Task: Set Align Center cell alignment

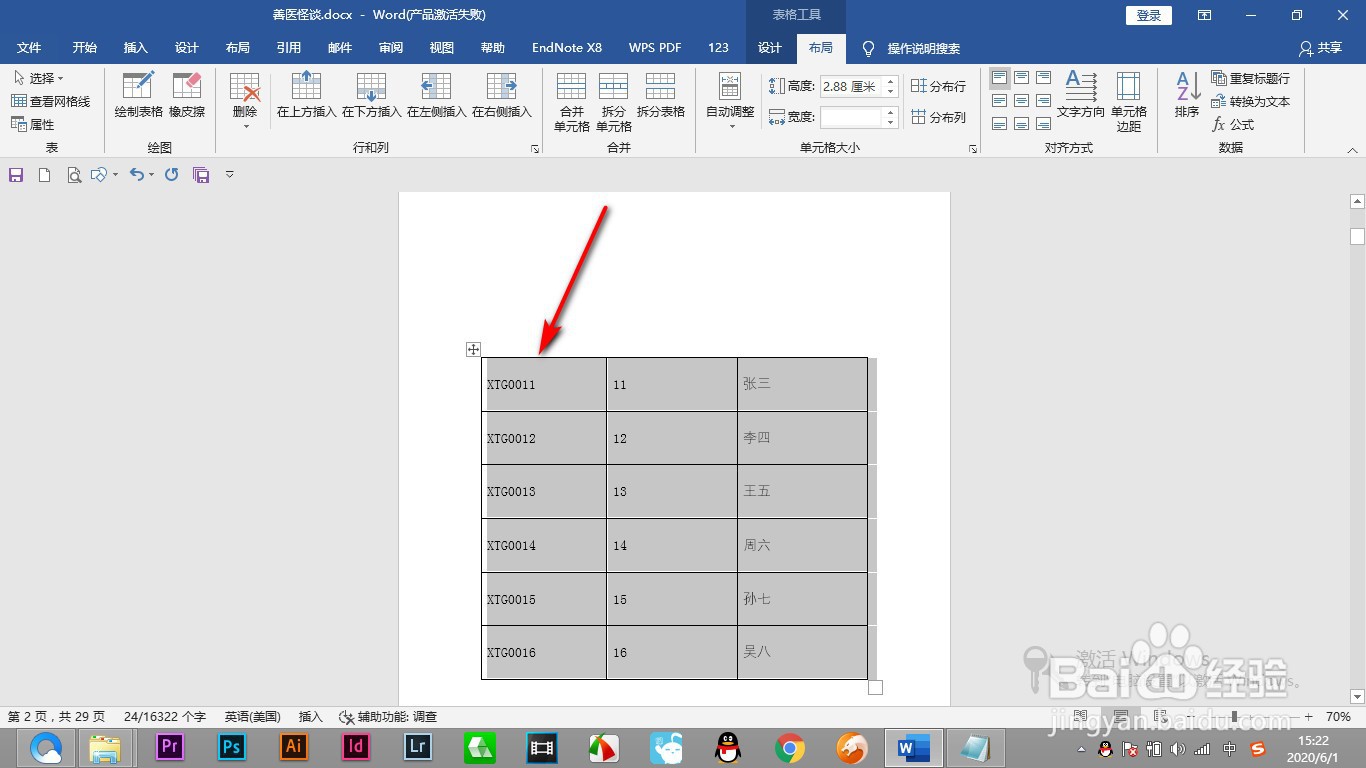Action: [1022, 101]
